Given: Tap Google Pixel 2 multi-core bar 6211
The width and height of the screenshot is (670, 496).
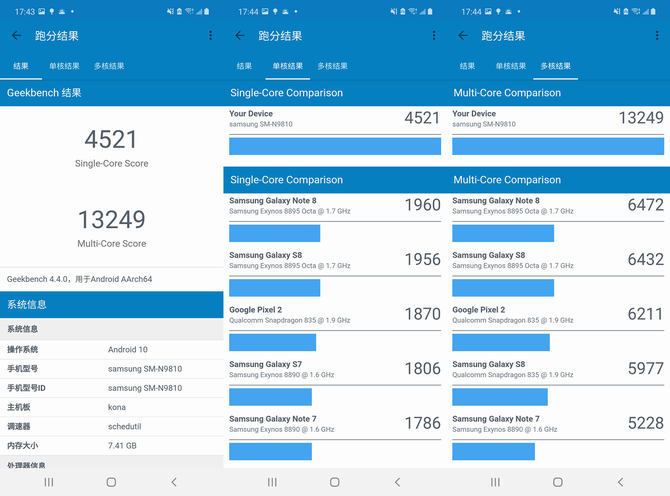Looking at the screenshot, I should click(501, 343).
